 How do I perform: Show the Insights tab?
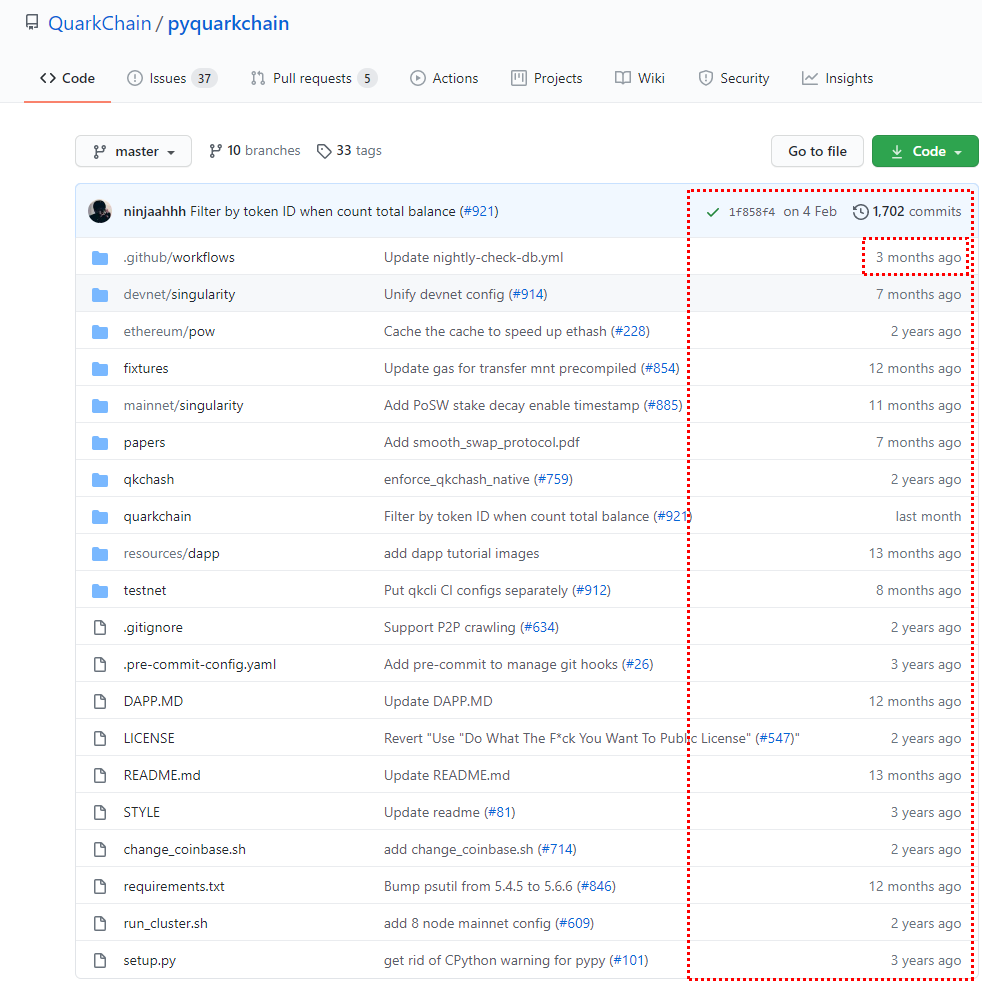pos(837,78)
